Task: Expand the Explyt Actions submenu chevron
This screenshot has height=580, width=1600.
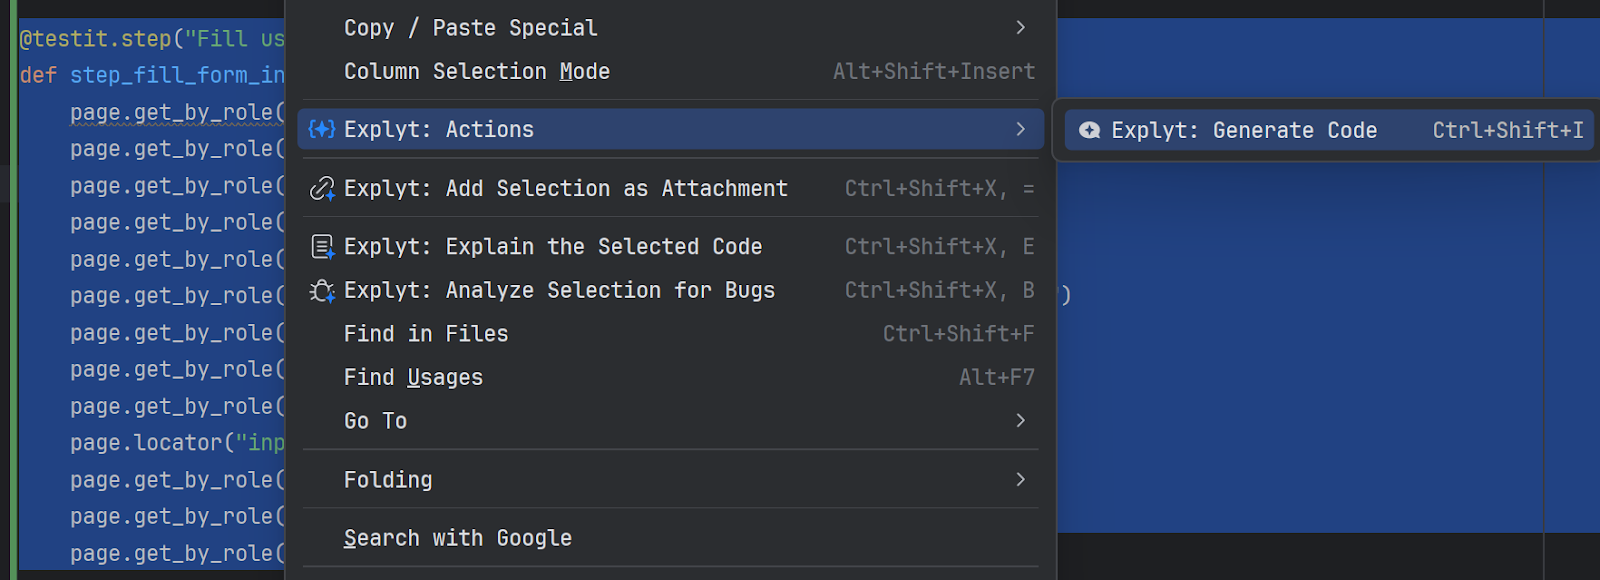Action: 1020,129
